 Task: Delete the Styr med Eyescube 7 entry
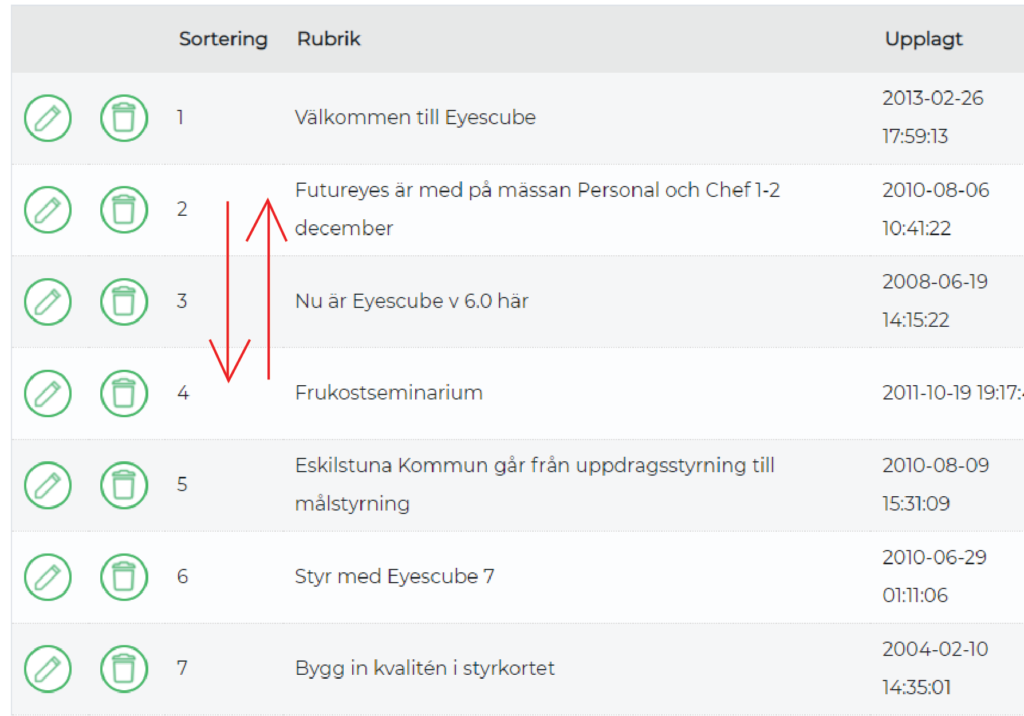(124, 577)
